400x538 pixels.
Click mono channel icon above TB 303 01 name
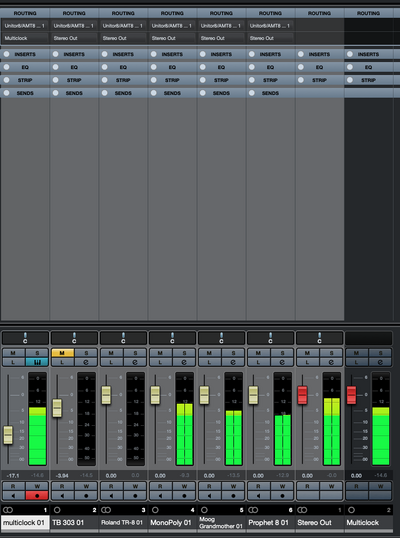point(57,510)
